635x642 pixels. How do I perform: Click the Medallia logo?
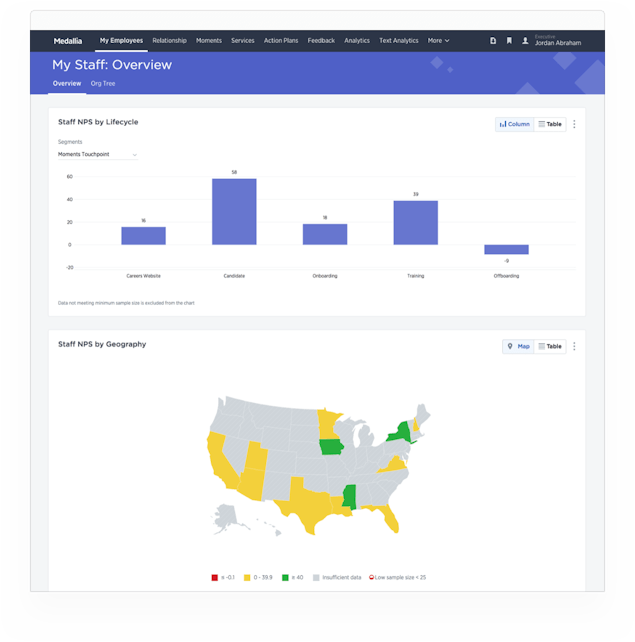tap(68, 41)
